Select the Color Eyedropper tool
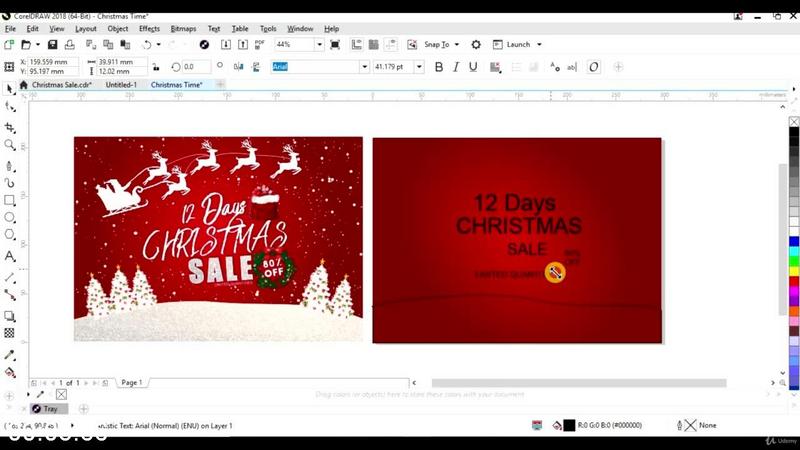Image resolution: width=800 pixels, height=450 pixels. point(10,355)
